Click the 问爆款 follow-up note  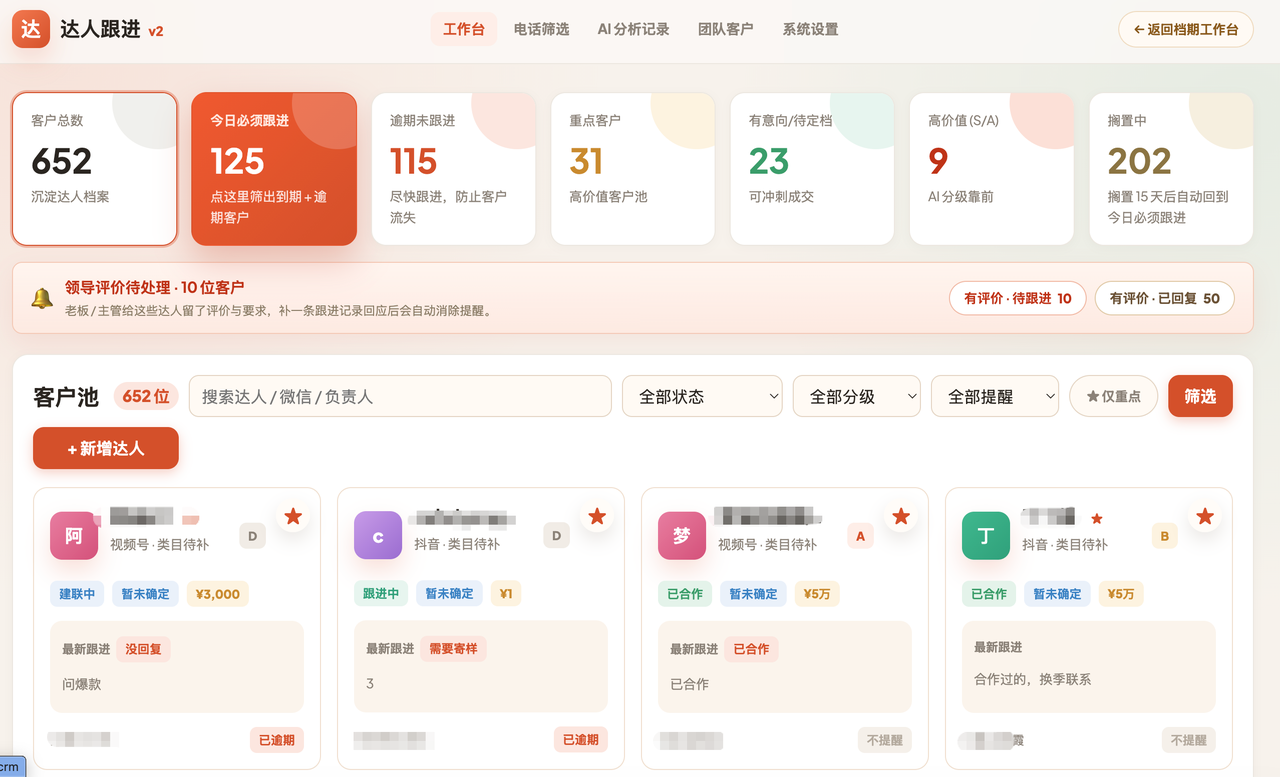(82, 684)
